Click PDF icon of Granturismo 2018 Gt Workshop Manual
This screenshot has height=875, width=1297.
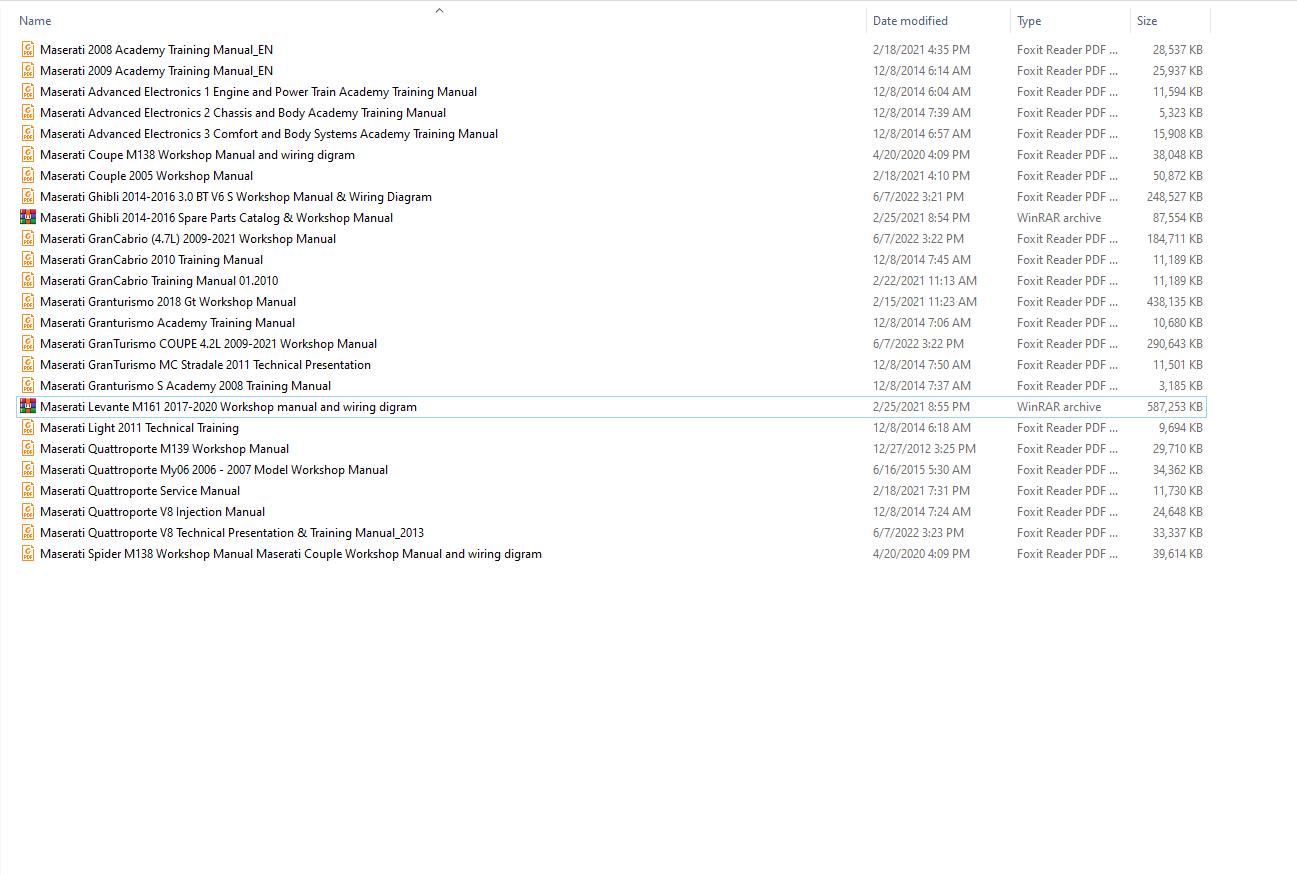[x=28, y=301]
